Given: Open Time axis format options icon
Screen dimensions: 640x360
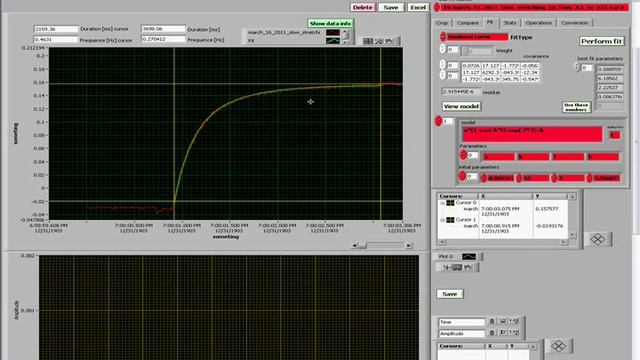Looking at the screenshot, I should 513,322.
